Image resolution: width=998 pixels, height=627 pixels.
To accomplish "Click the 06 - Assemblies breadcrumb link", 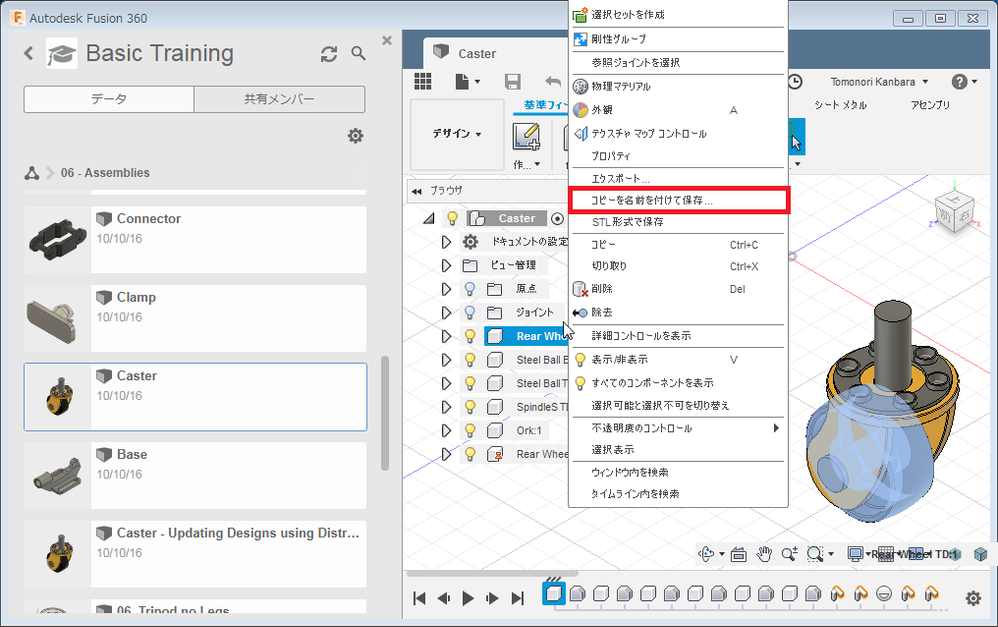I will click(x=105, y=173).
